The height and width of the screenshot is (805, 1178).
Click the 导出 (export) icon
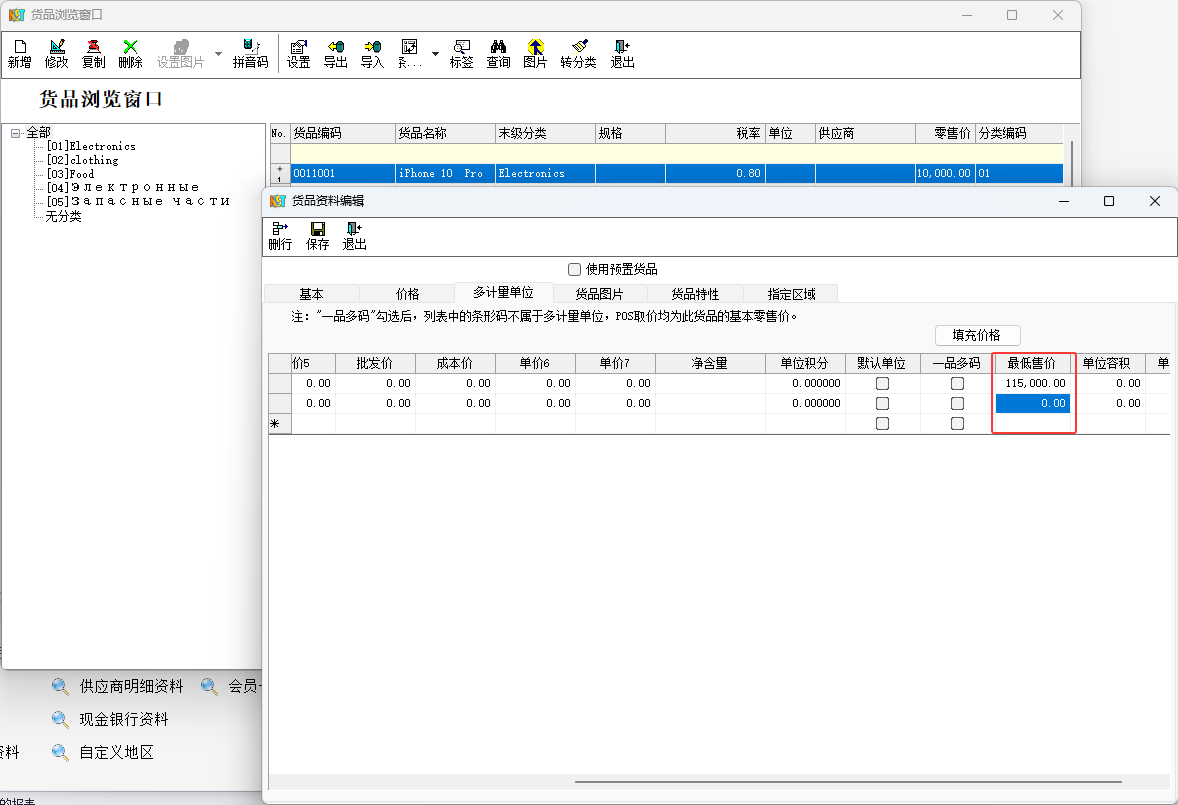pyautogui.click(x=335, y=54)
